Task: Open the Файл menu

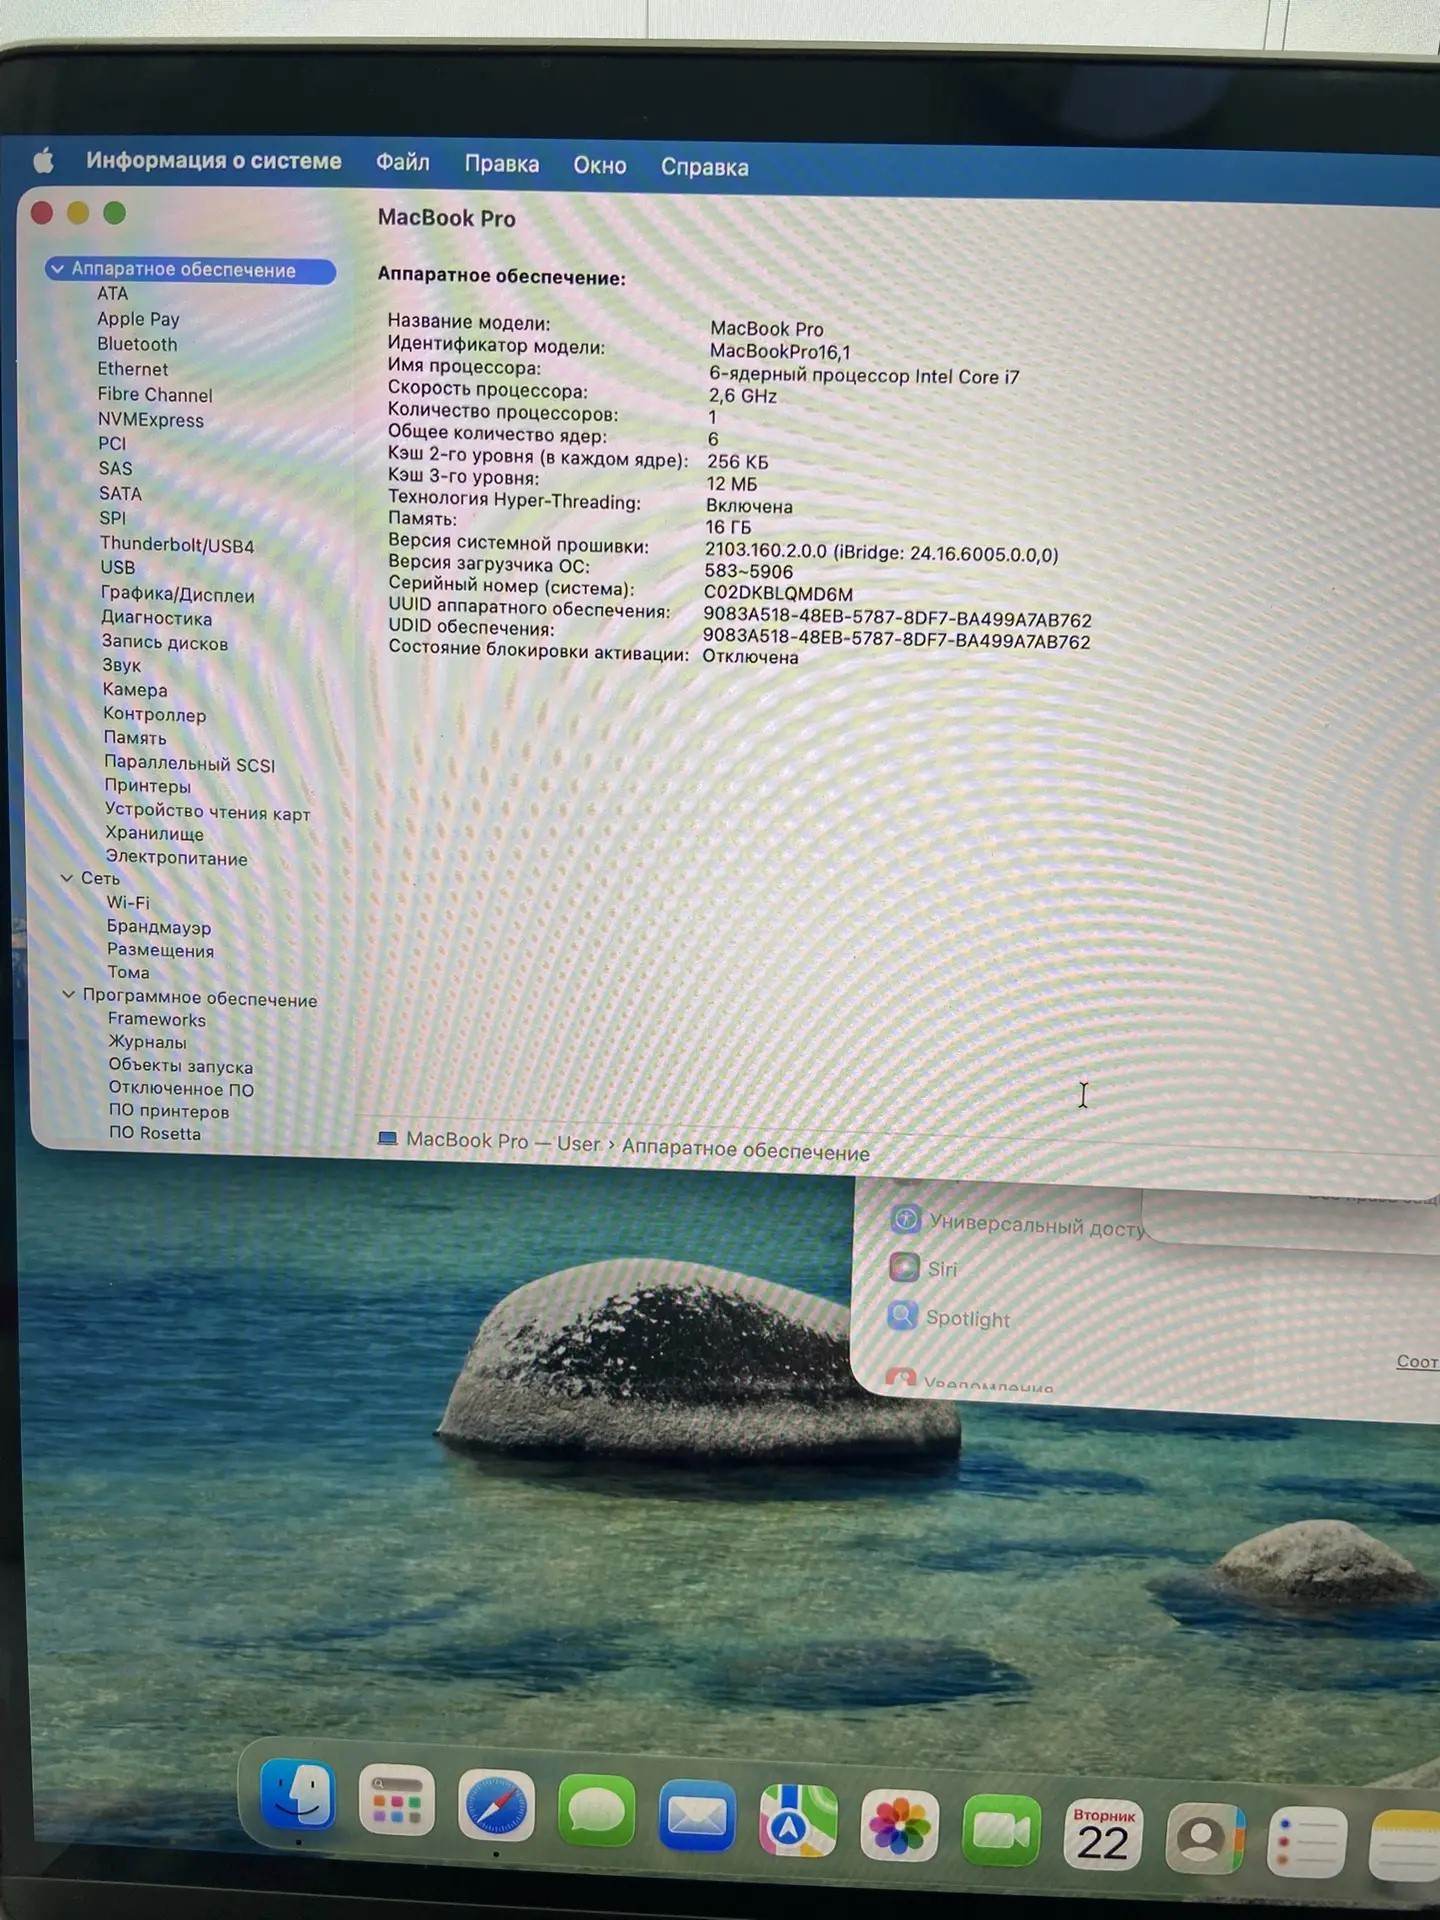Action: click(403, 162)
